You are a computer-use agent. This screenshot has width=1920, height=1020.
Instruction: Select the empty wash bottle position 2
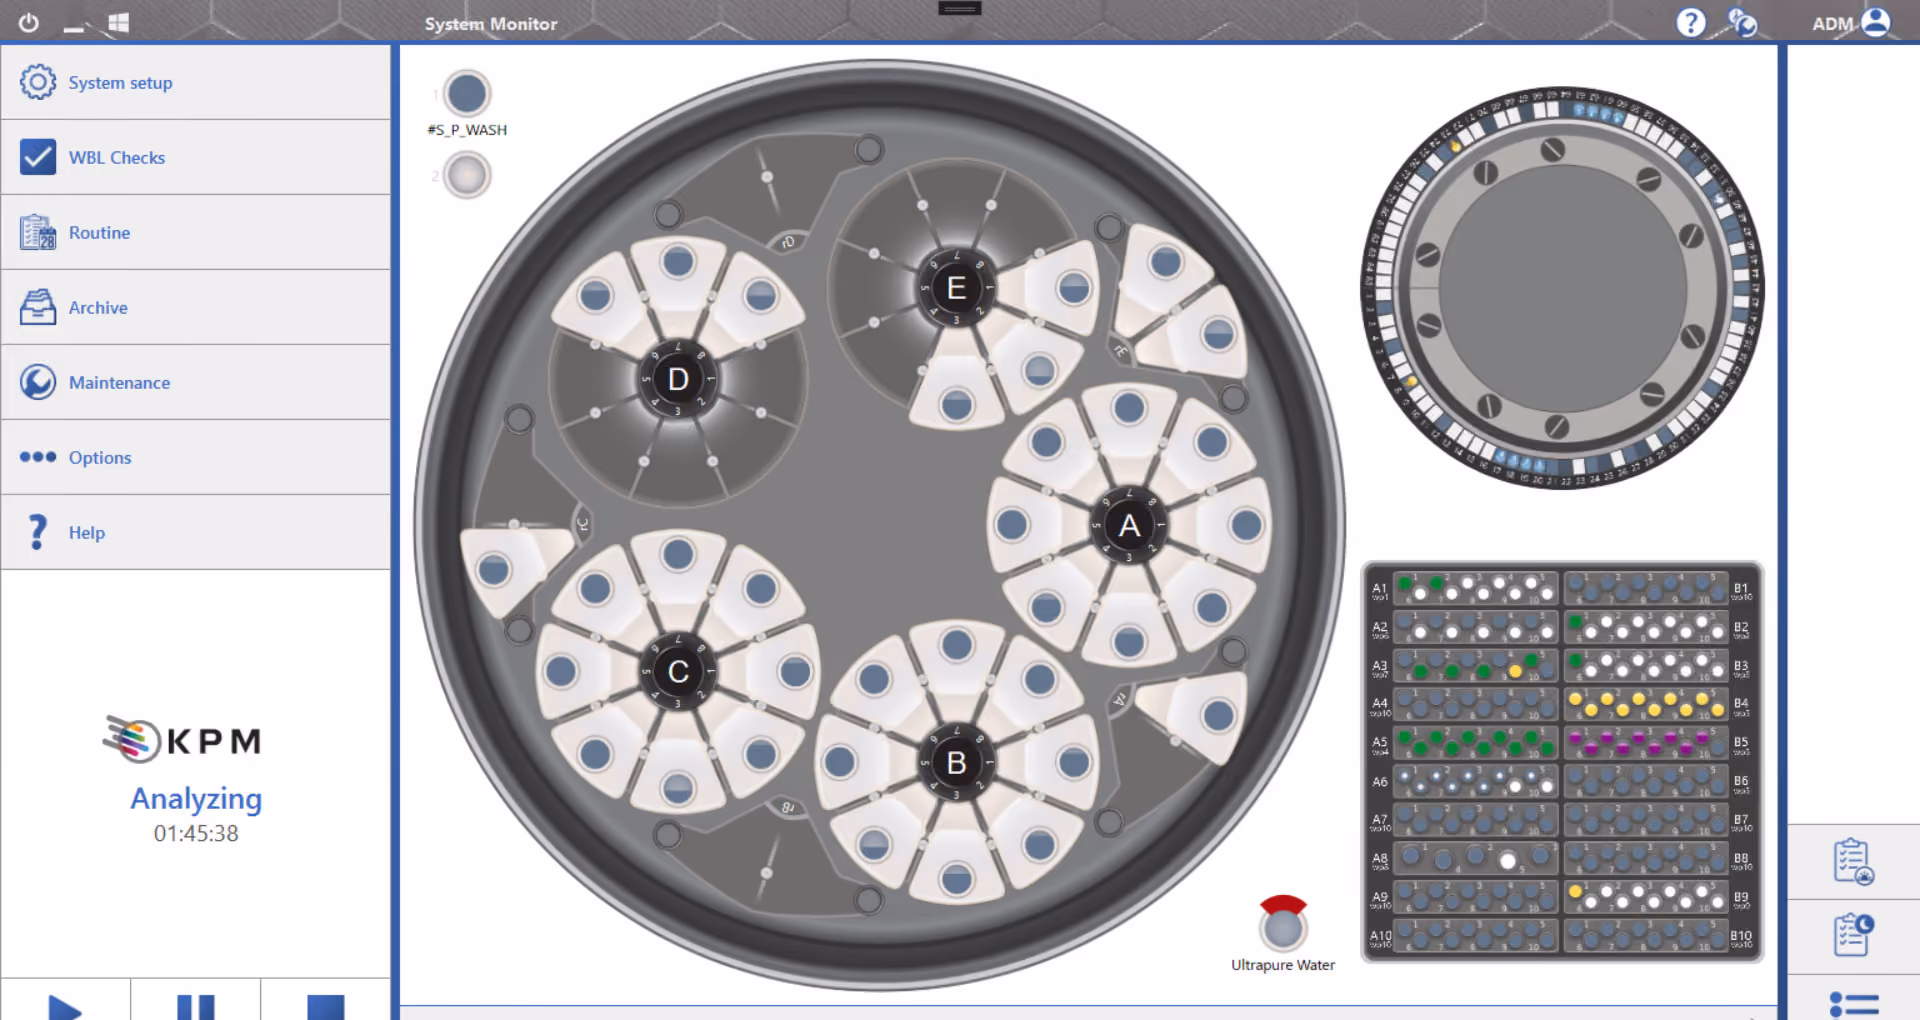[x=467, y=176]
